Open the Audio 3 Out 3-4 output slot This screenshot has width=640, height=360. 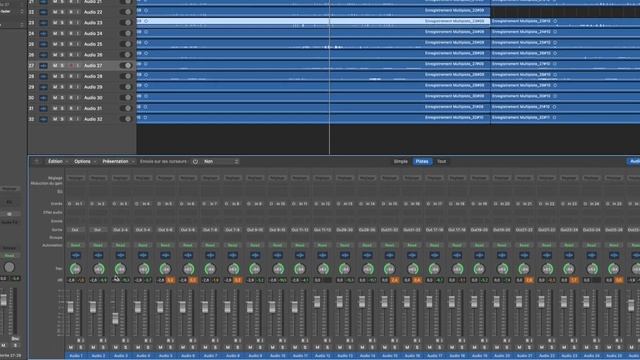(120, 230)
